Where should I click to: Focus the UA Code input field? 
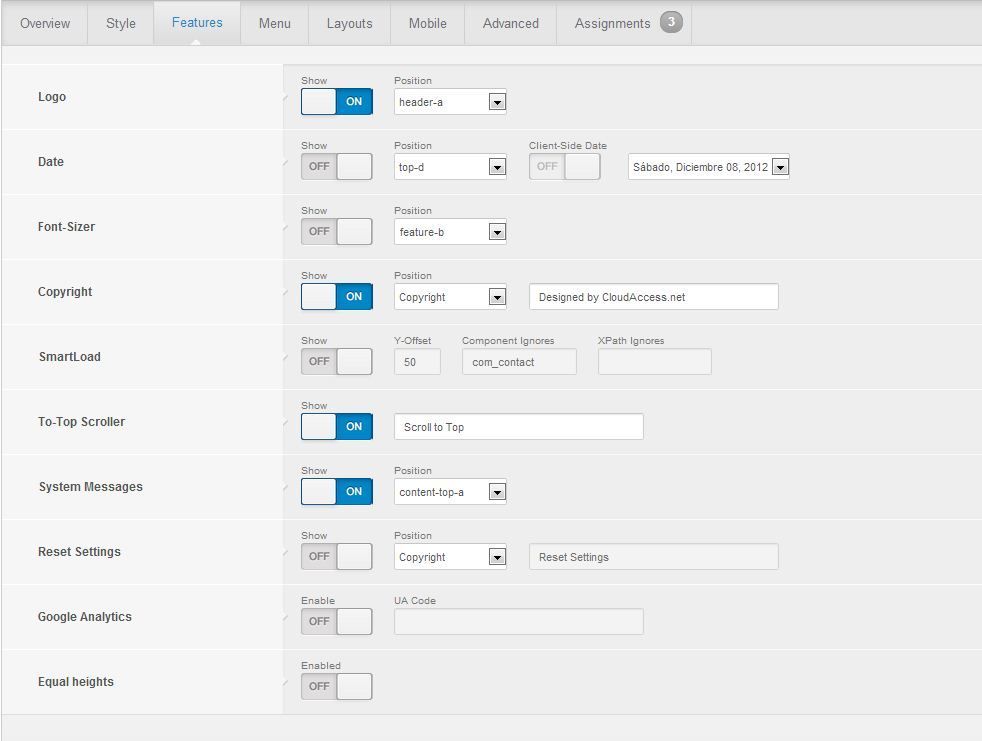coord(519,621)
